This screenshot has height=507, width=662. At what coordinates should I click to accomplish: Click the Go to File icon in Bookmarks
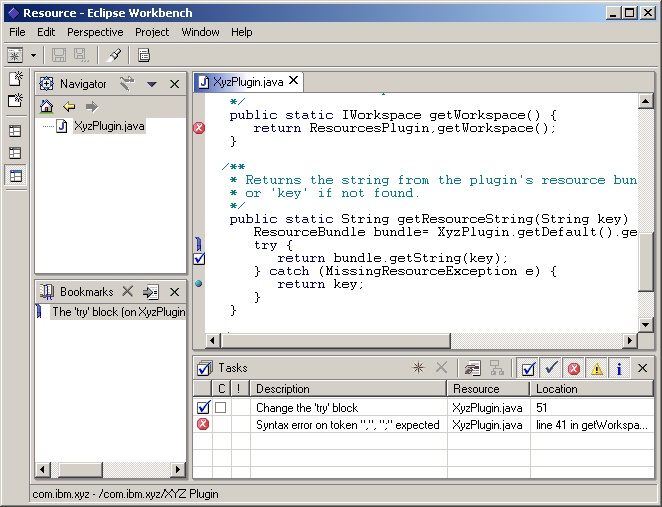(150, 292)
